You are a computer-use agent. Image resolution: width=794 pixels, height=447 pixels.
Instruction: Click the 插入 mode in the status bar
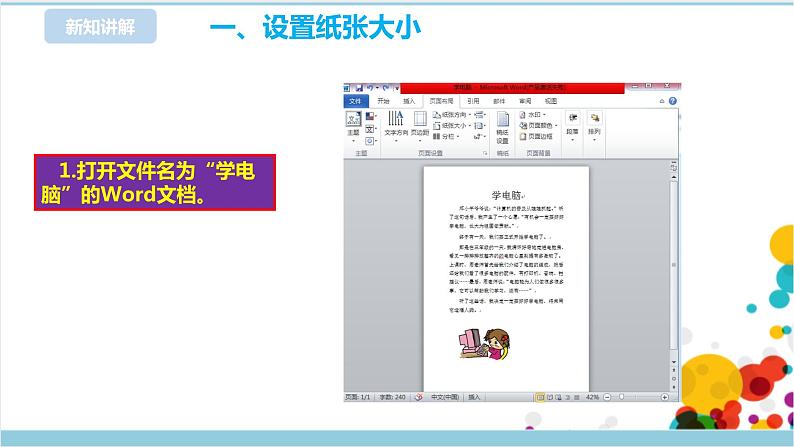point(474,397)
